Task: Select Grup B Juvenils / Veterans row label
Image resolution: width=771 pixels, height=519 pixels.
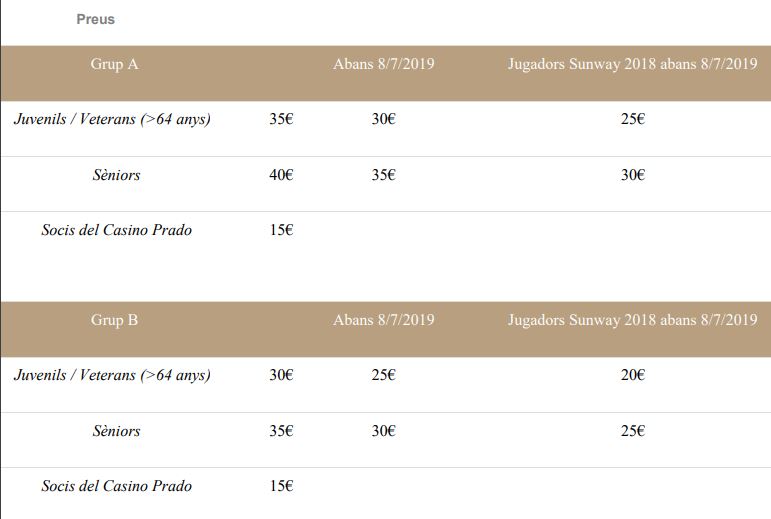Action: (112, 375)
